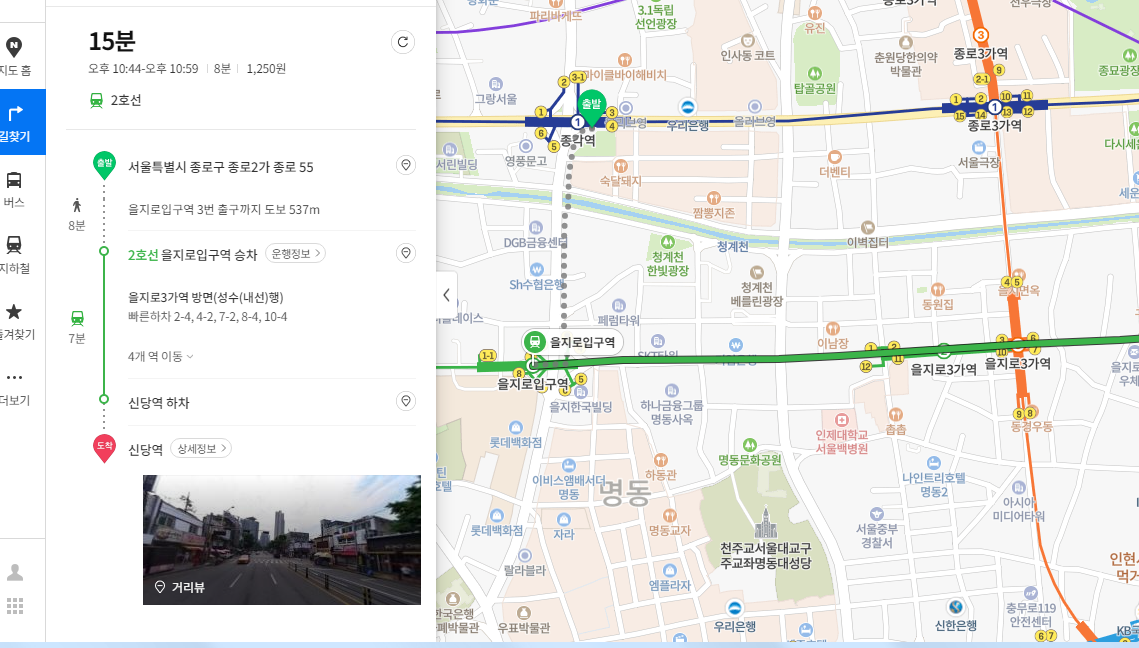This screenshot has width=1139, height=648.
Task: Open the Bus (버스) sidebar tab
Action: 15,188
